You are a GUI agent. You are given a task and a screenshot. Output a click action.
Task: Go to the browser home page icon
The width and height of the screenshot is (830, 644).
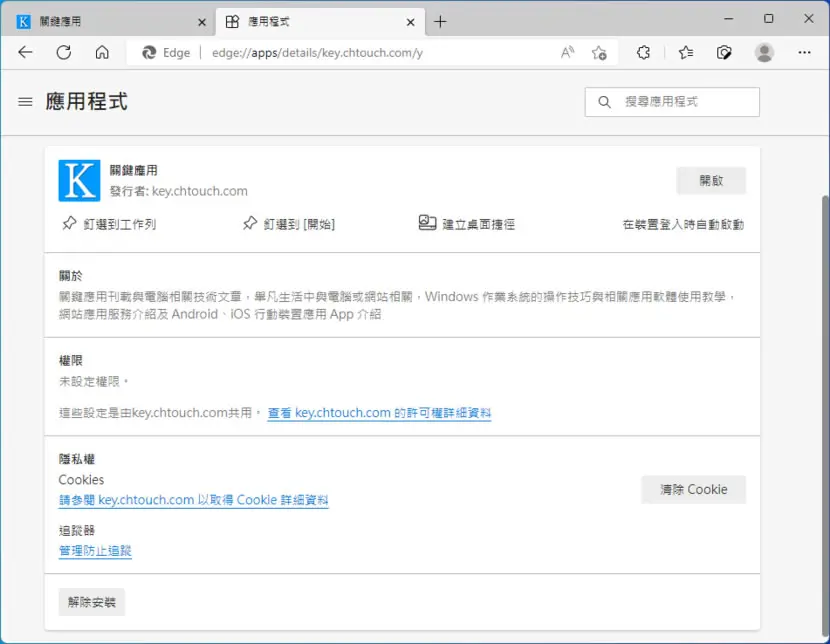pyautogui.click(x=102, y=52)
